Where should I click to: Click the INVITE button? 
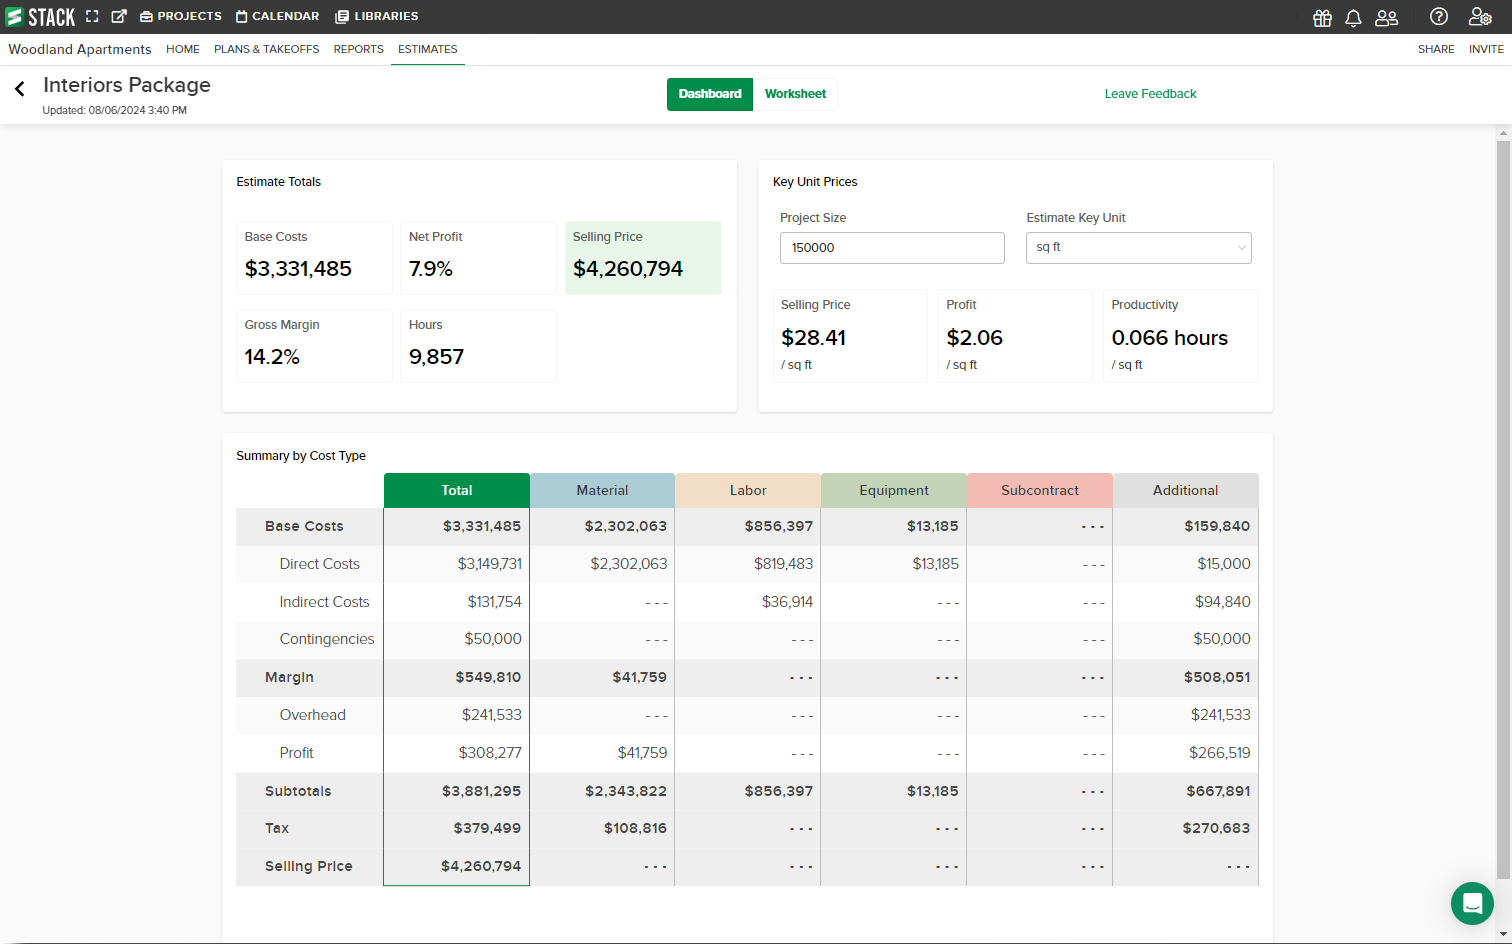(x=1487, y=49)
